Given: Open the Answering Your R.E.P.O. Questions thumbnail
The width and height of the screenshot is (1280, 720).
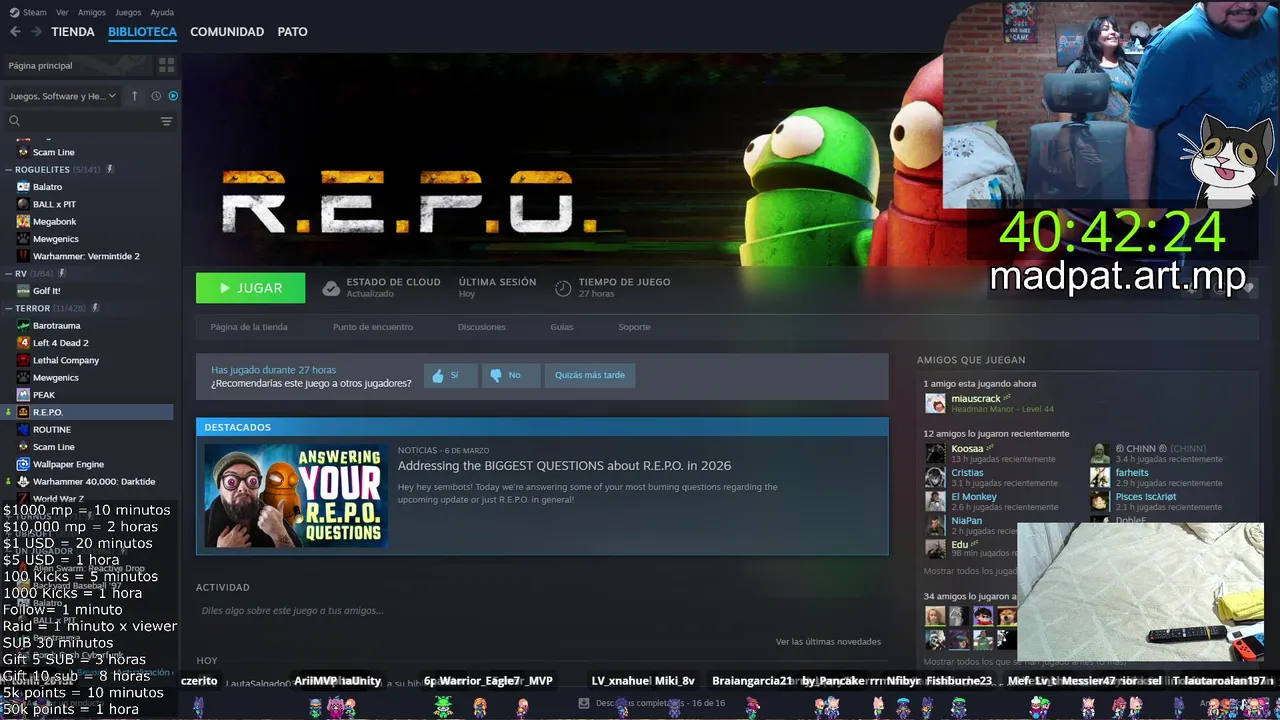Looking at the screenshot, I should tap(296, 495).
